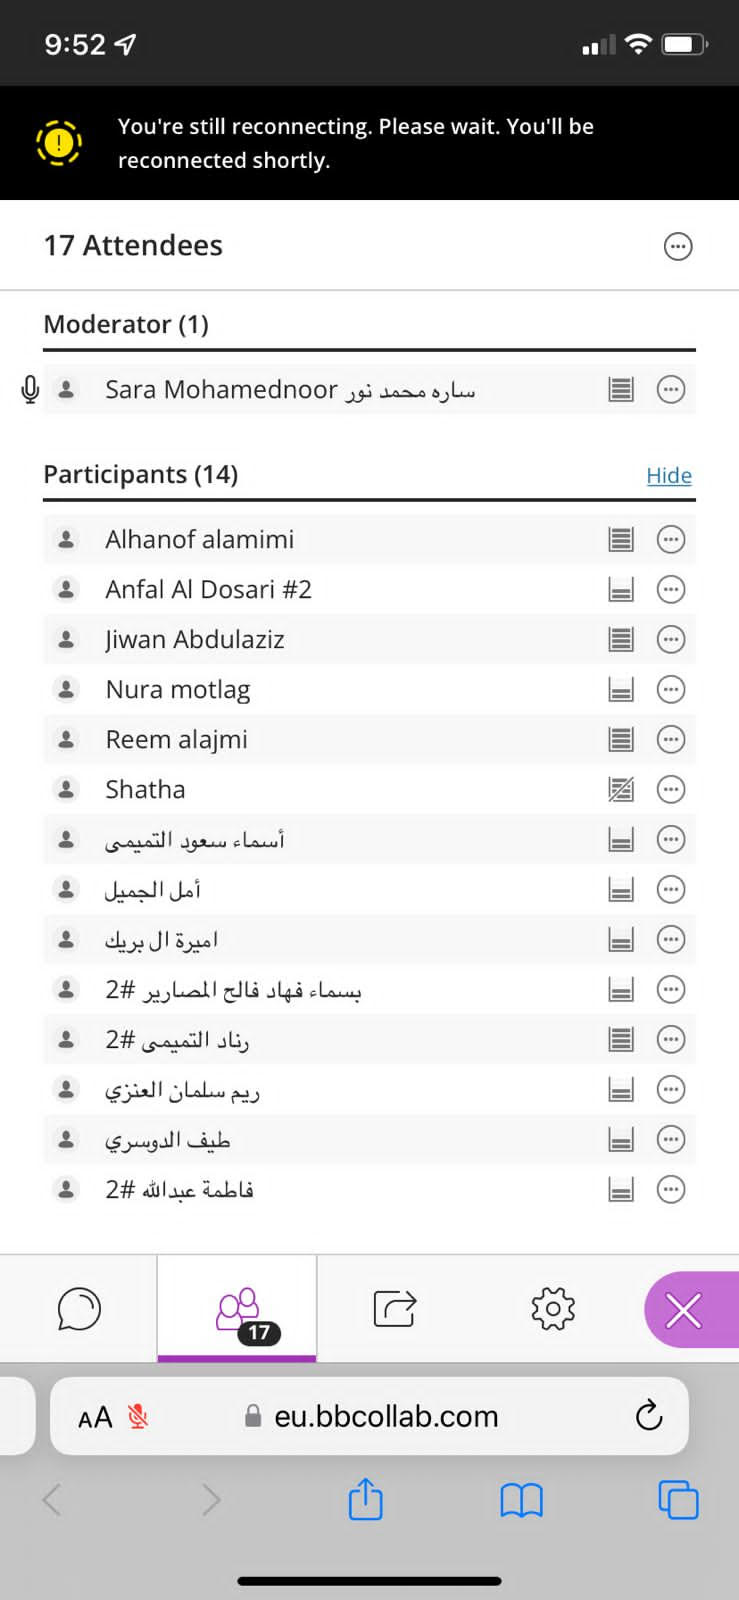This screenshot has width=739, height=1600.
Task: Open the share content icon
Action: [394, 1309]
